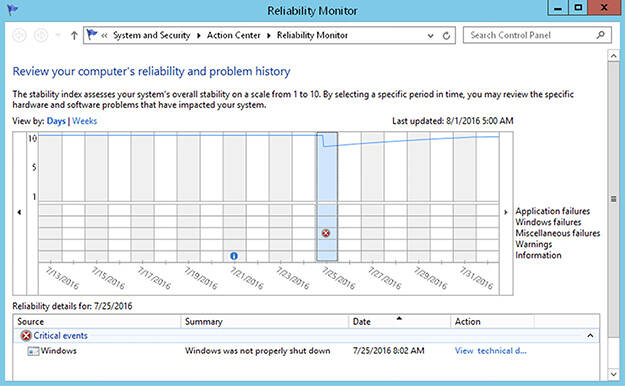Open View technical details link
This screenshot has height=386, width=625.
click(x=491, y=351)
